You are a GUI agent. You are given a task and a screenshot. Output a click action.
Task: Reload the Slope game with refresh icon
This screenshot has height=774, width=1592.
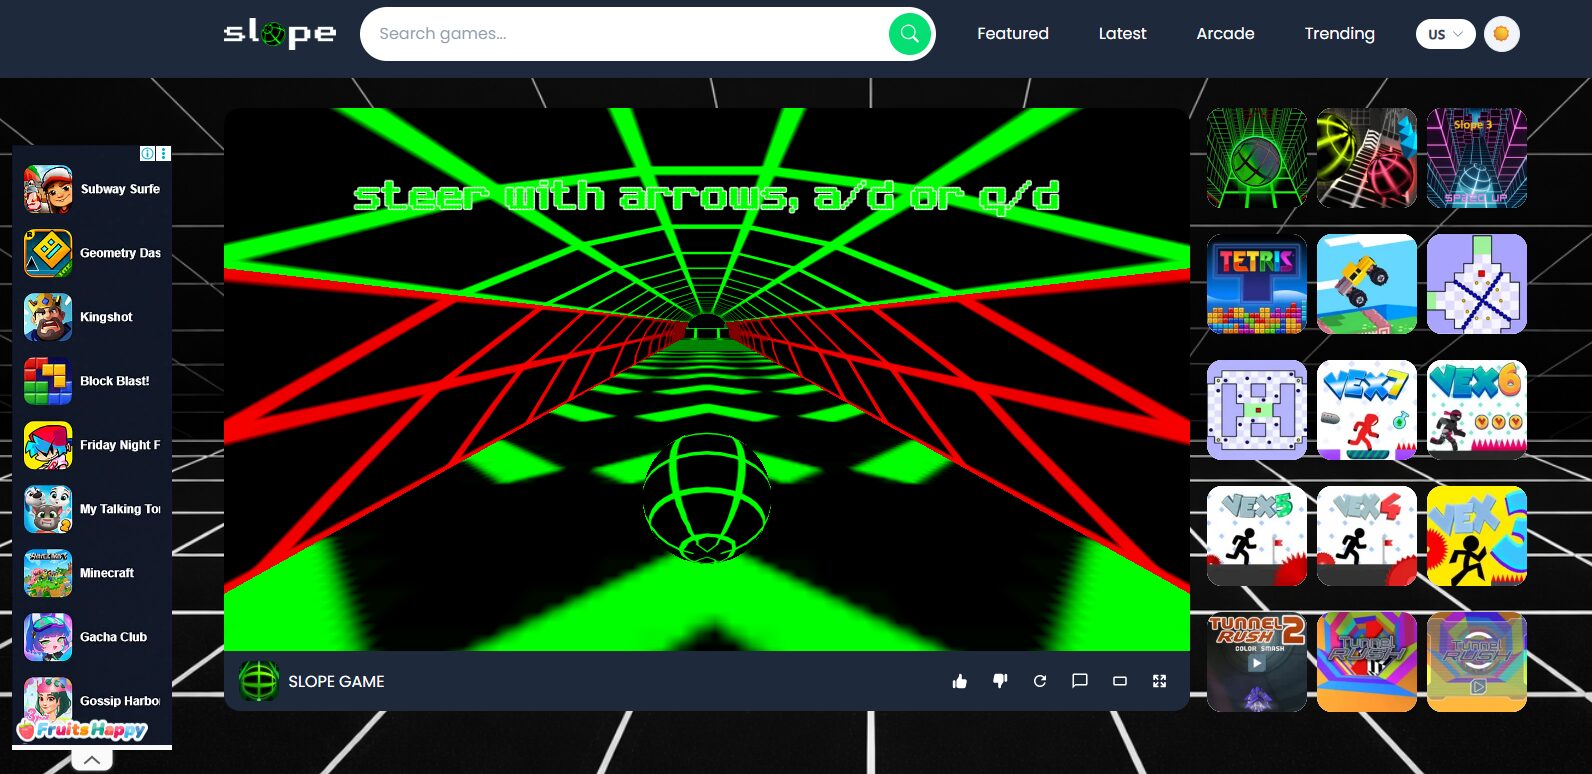[x=1040, y=681]
